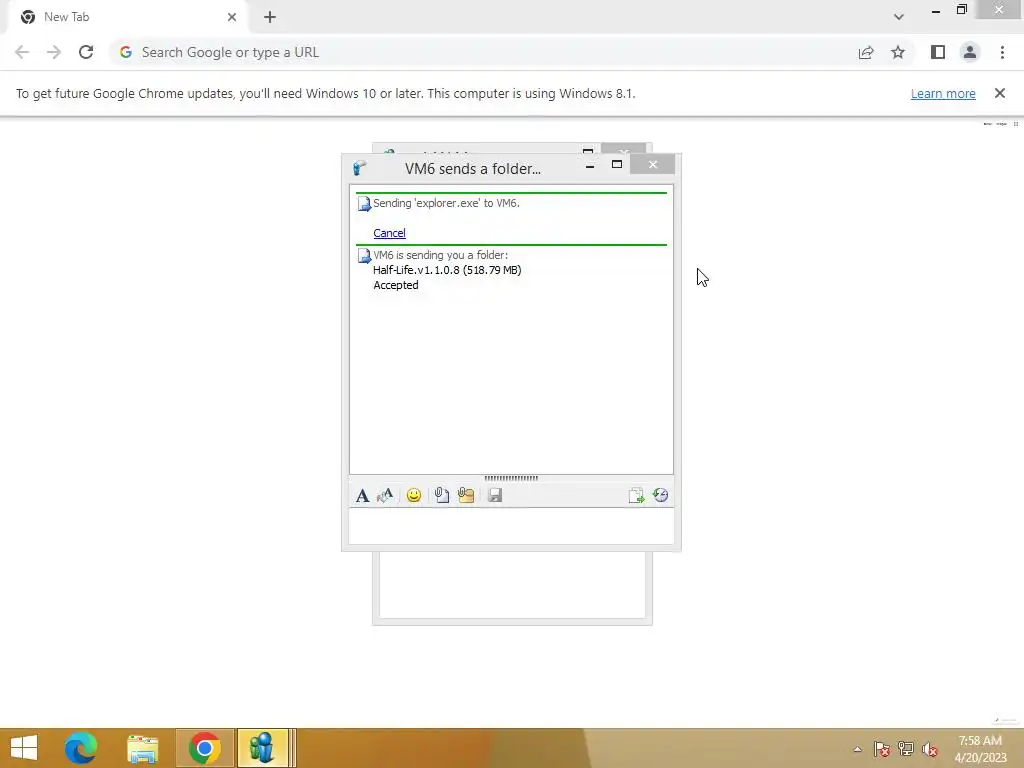Show hidden system tray icons
The image size is (1024, 768).
(857, 749)
